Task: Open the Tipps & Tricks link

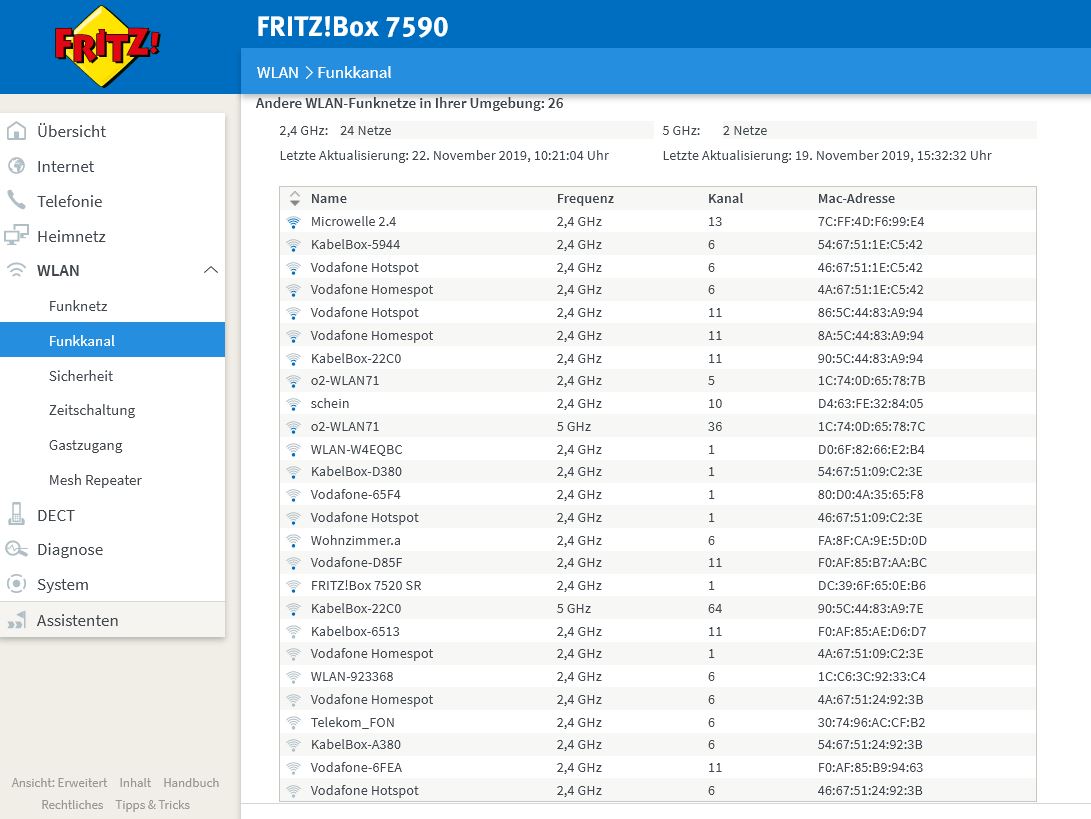Action: 152,804
